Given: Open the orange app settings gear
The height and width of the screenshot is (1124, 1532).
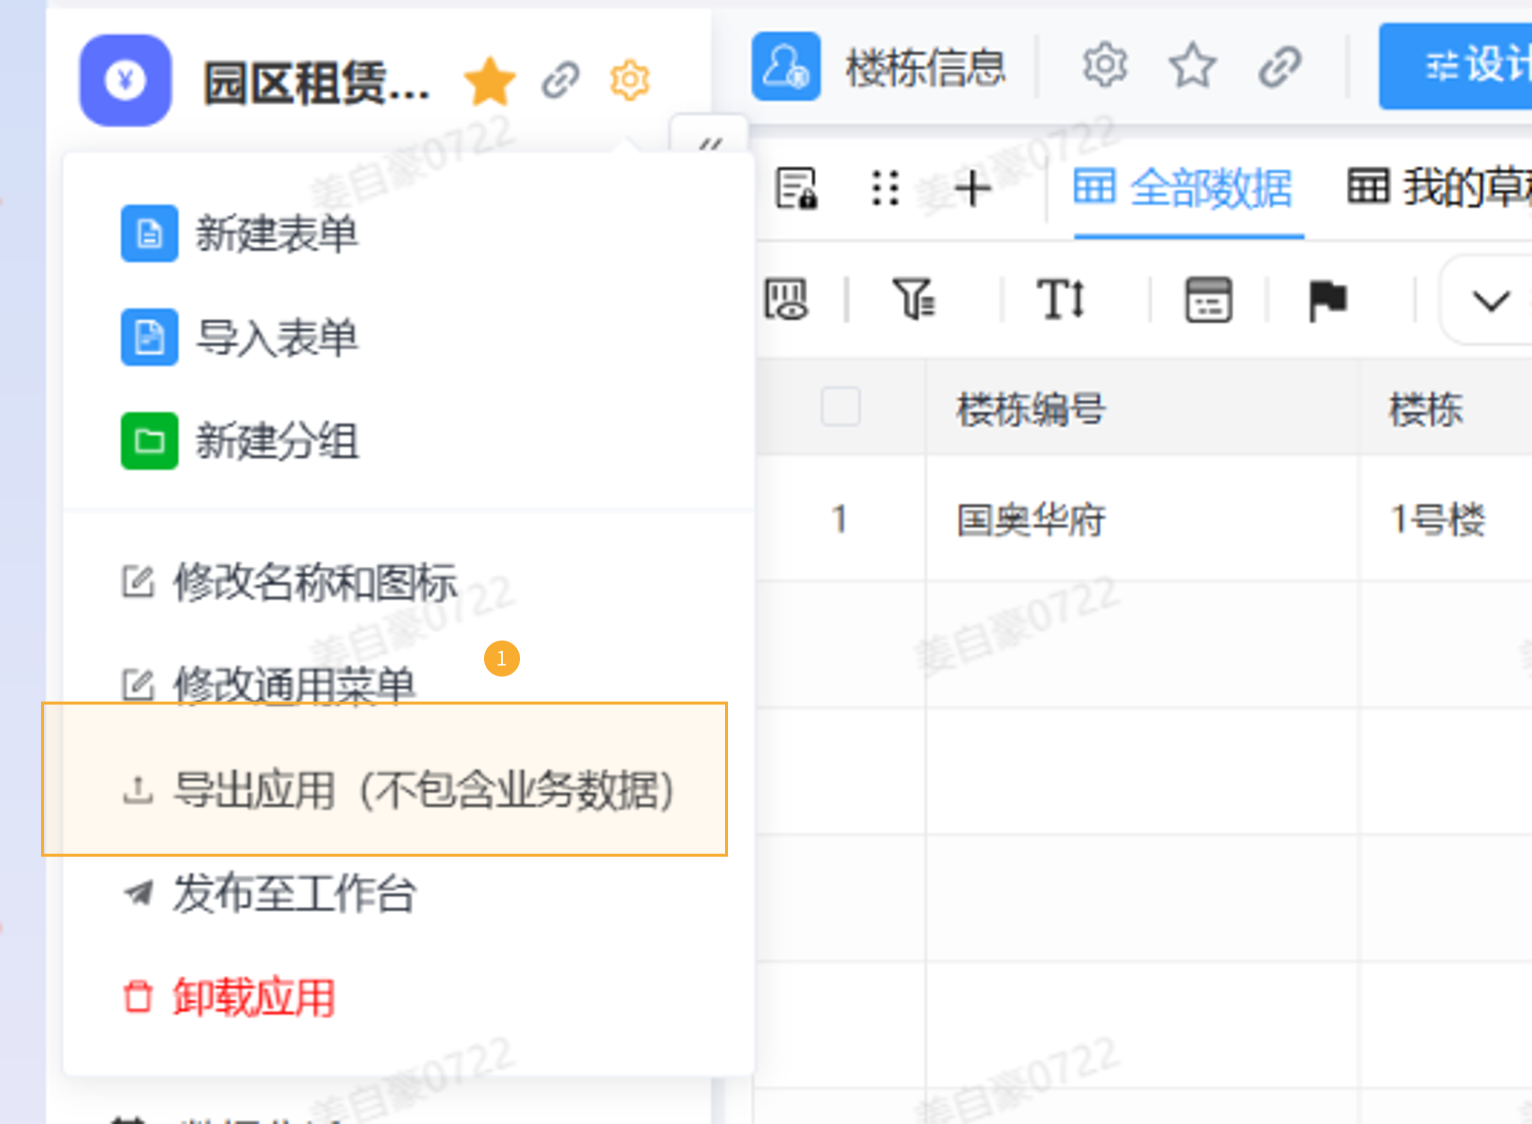Looking at the screenshot, I should click(630, 80).
